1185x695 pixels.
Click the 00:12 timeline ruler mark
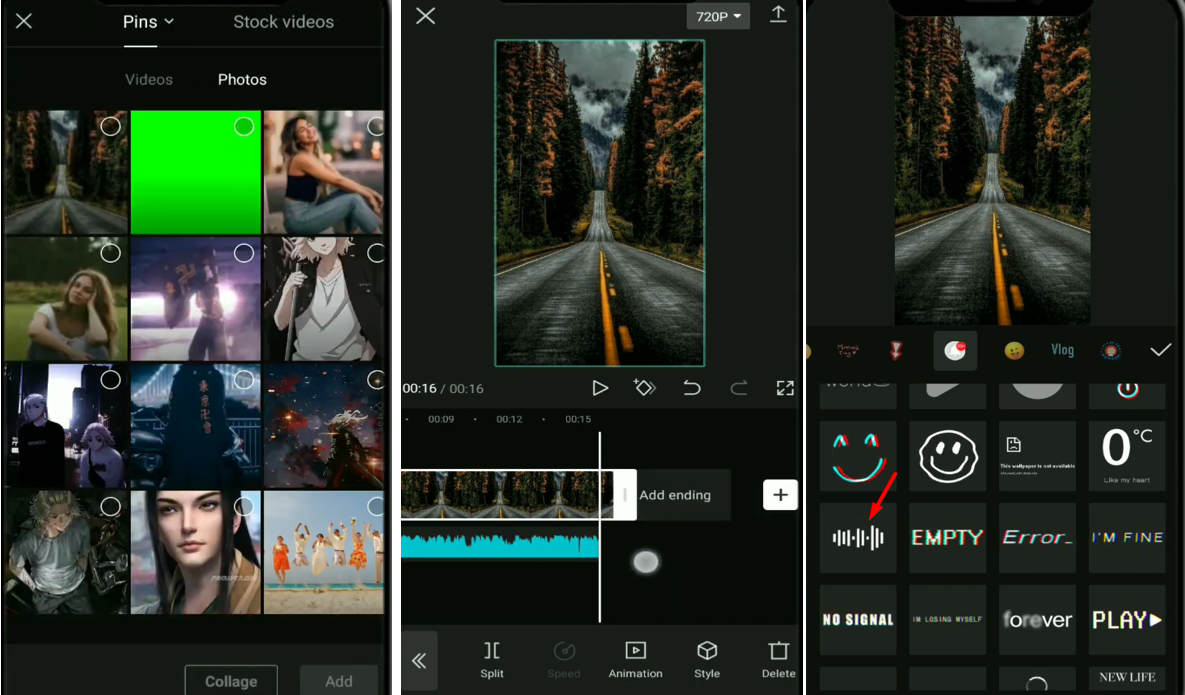(x=509, y=419)
